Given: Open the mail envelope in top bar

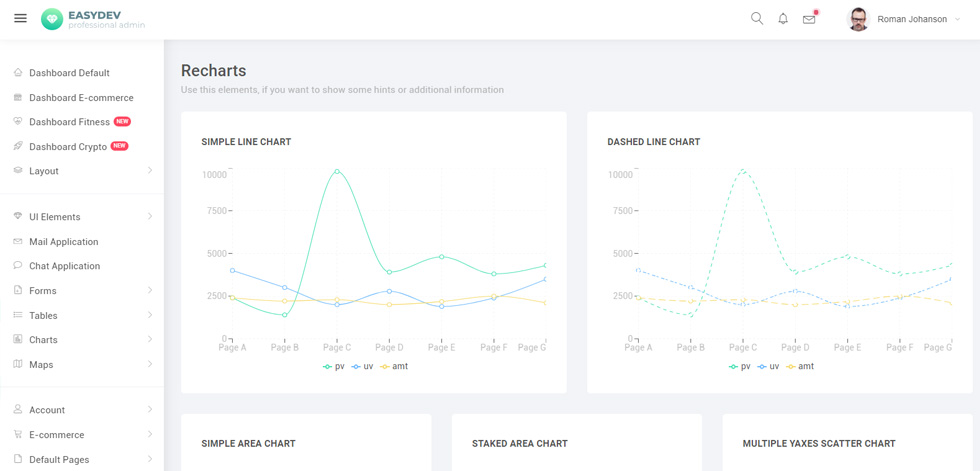Looking at the screenshot, I should click(x=809, y=19).
